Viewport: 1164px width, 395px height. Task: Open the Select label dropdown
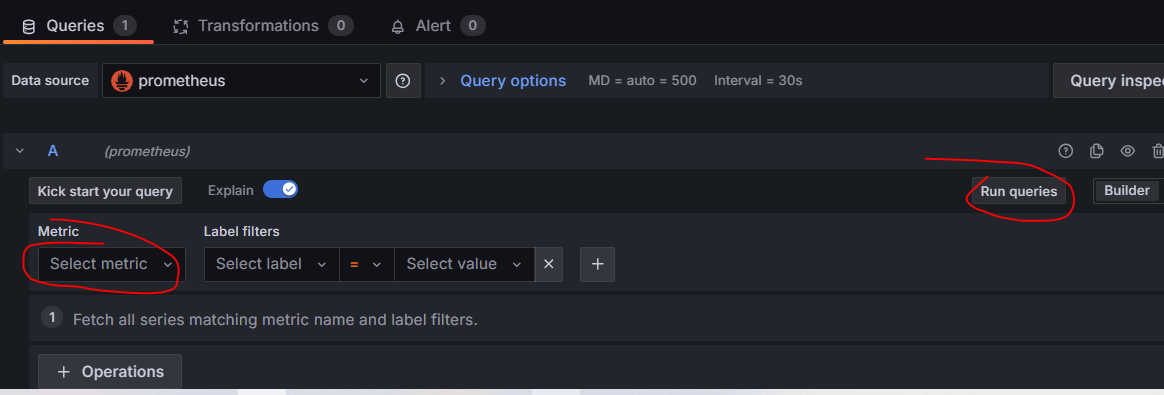click(271, 264)
